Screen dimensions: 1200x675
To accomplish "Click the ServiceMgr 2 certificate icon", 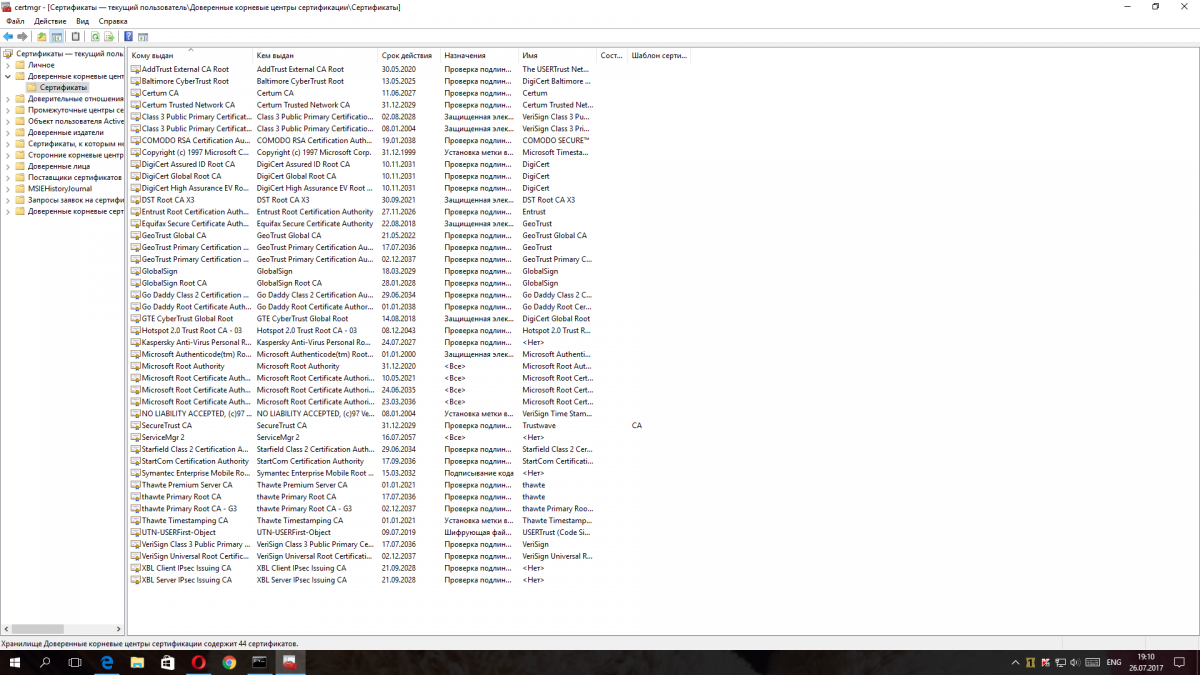I will click(135, 437).
